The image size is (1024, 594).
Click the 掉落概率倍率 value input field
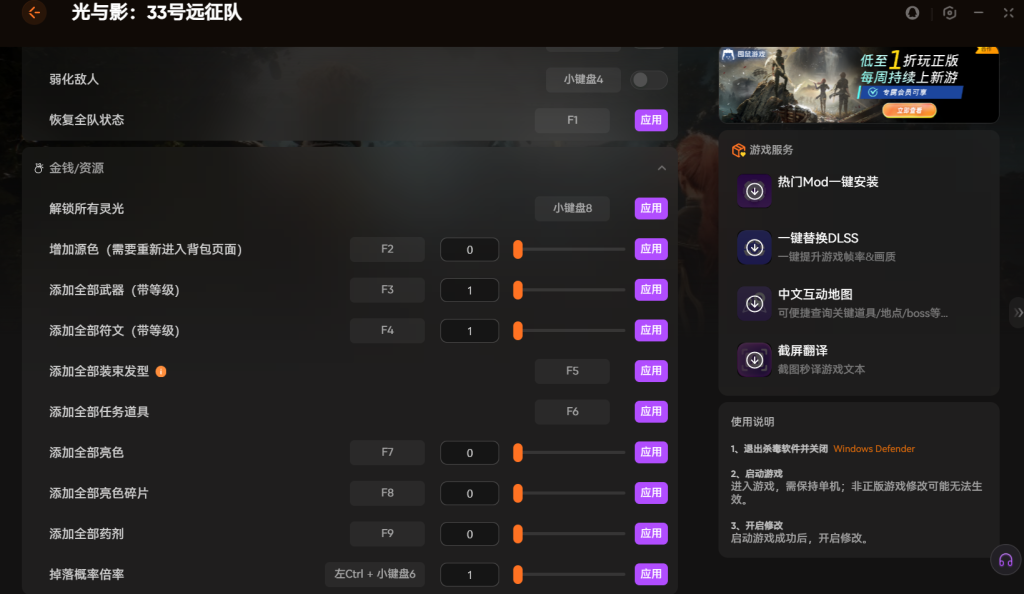tap(469, 575)
